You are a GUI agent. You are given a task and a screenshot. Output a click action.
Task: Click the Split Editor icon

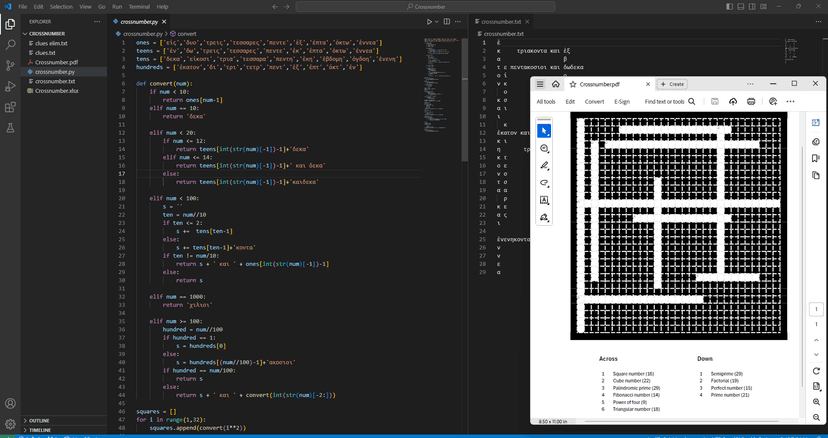point(448,21)
